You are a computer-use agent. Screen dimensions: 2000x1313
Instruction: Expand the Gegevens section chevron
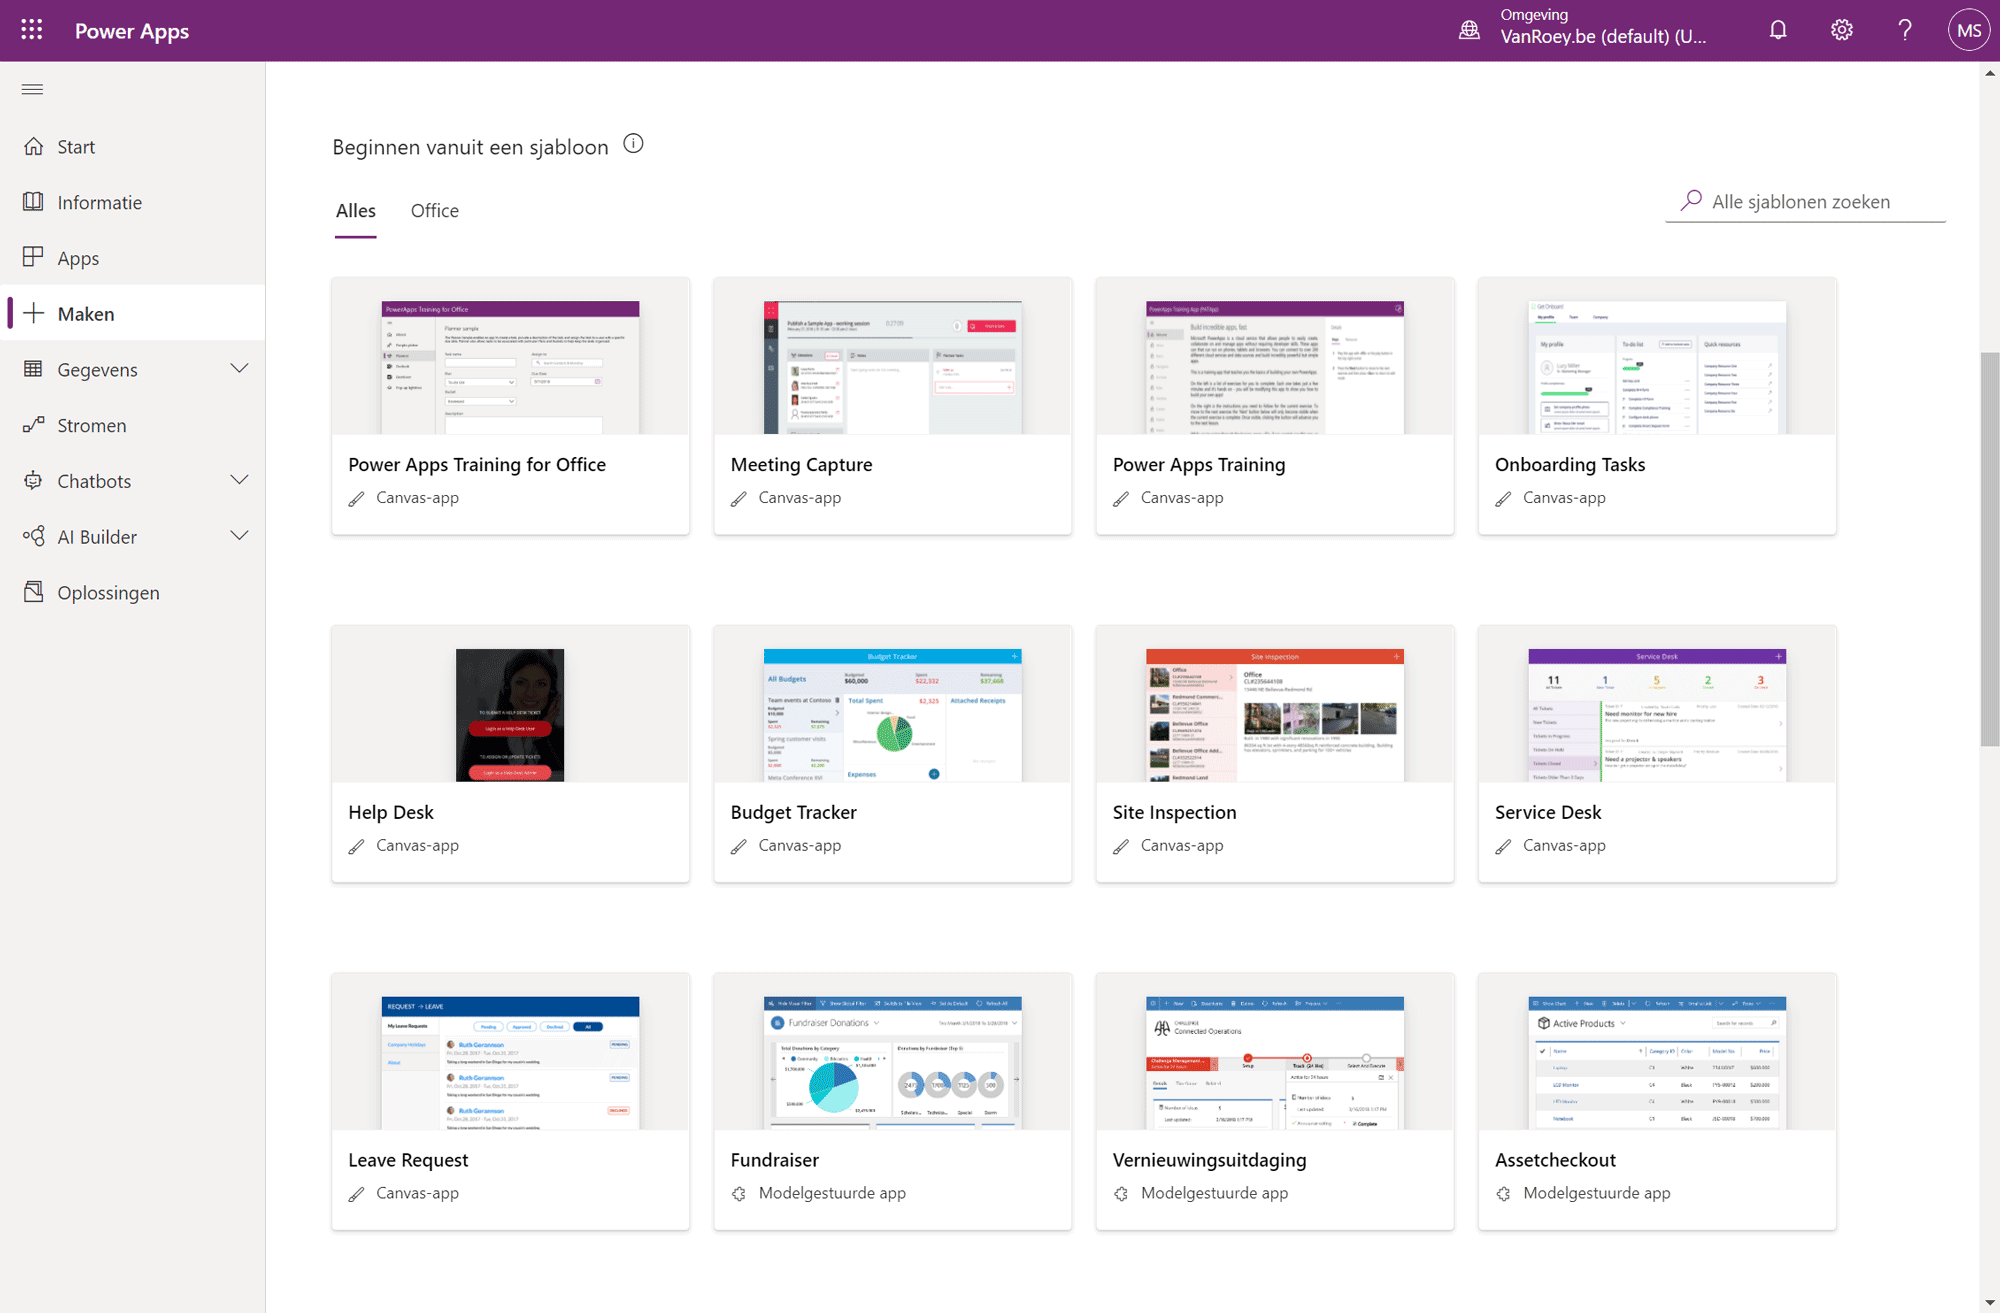[239, 369]
